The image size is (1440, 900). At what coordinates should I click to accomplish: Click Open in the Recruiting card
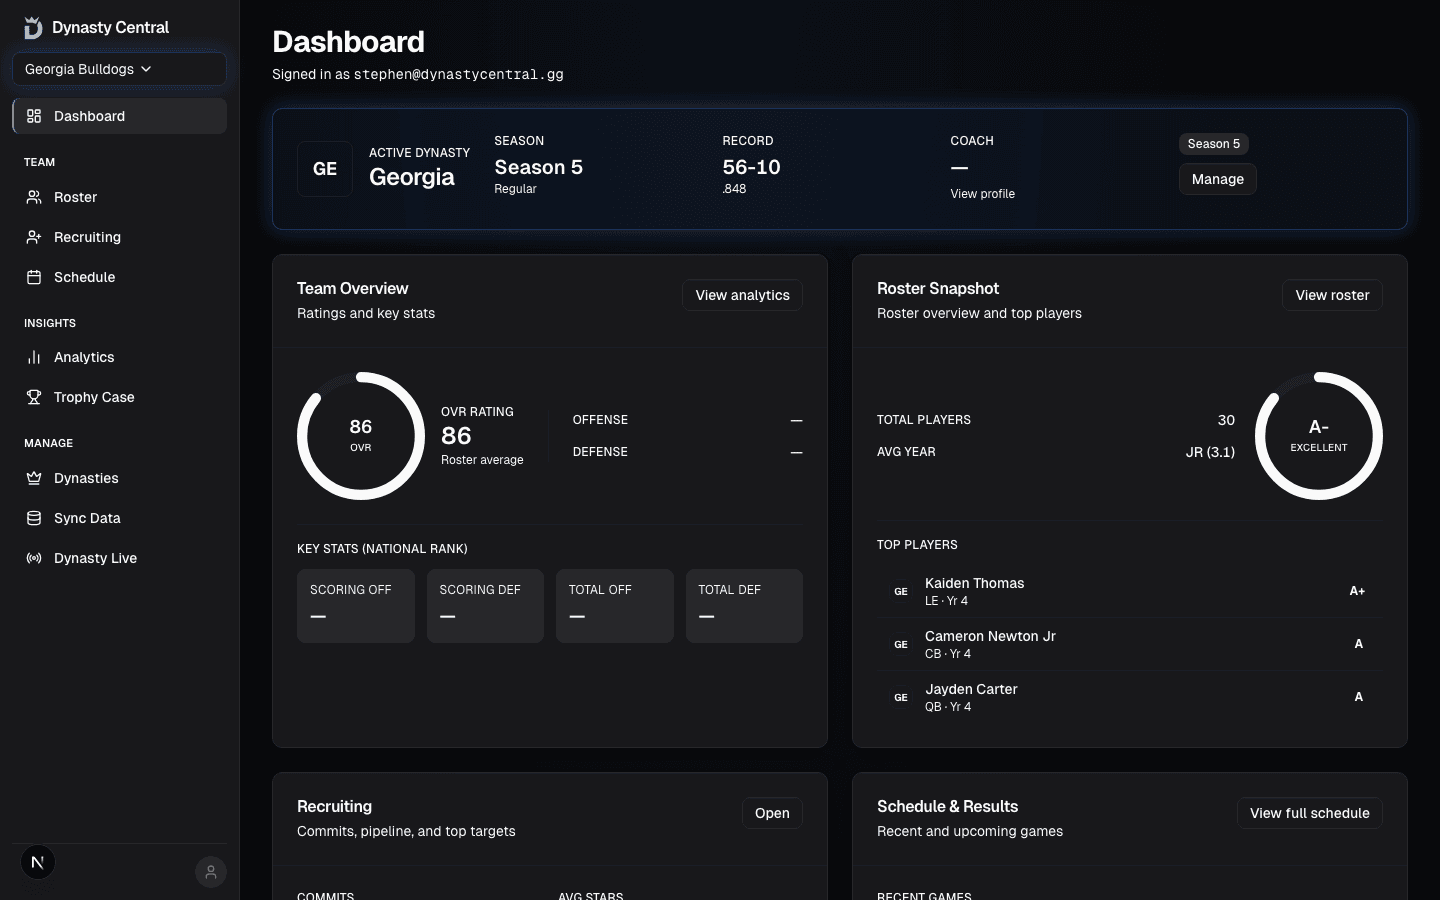(772, 813)
